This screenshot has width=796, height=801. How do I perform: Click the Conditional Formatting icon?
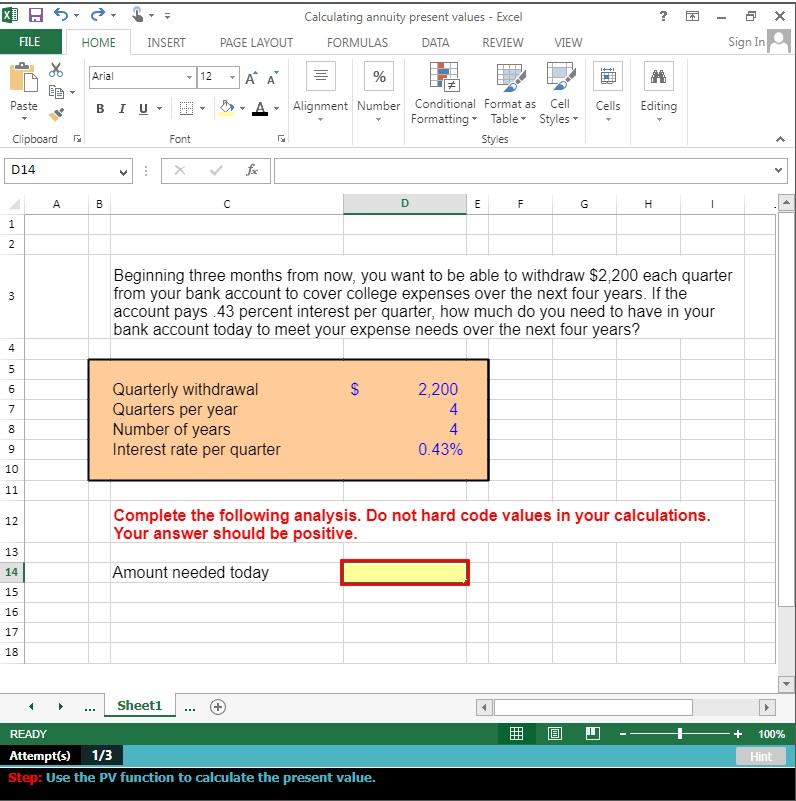444,76
